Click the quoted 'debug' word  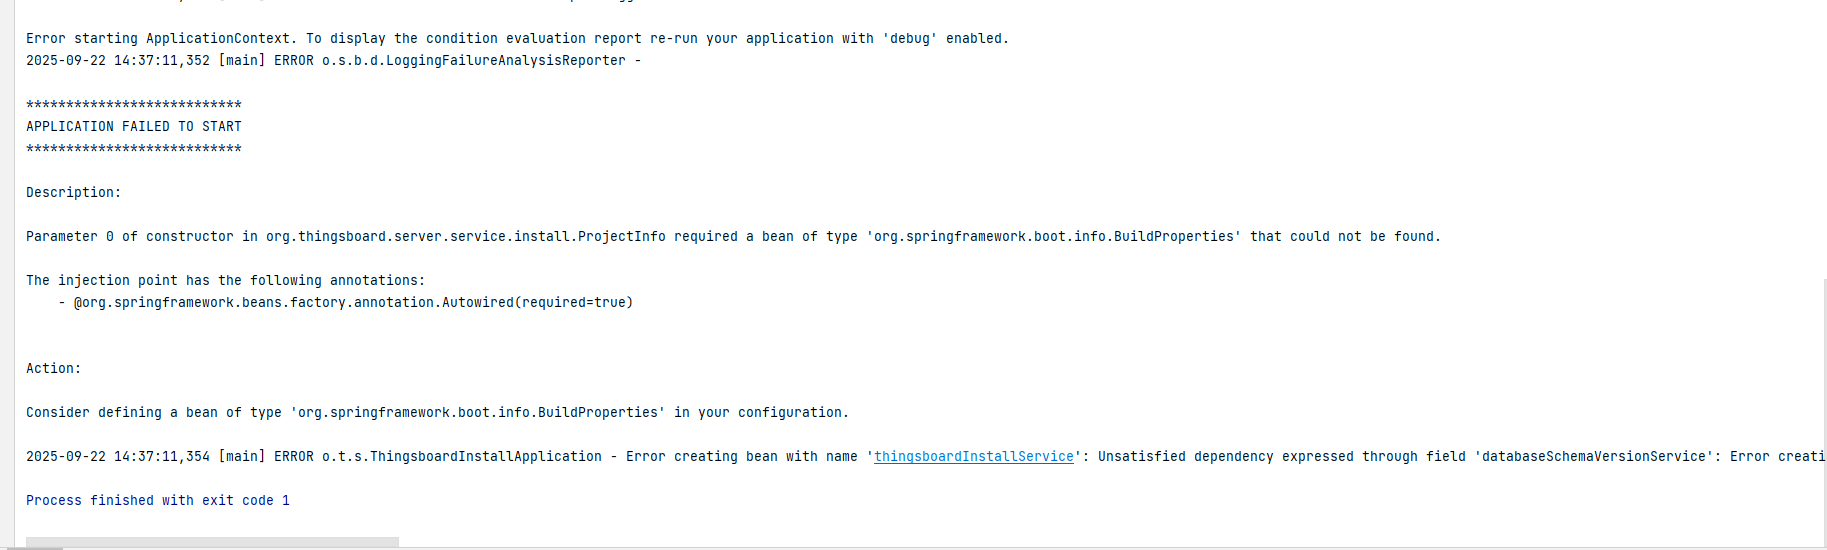click(x=910, y=39)
